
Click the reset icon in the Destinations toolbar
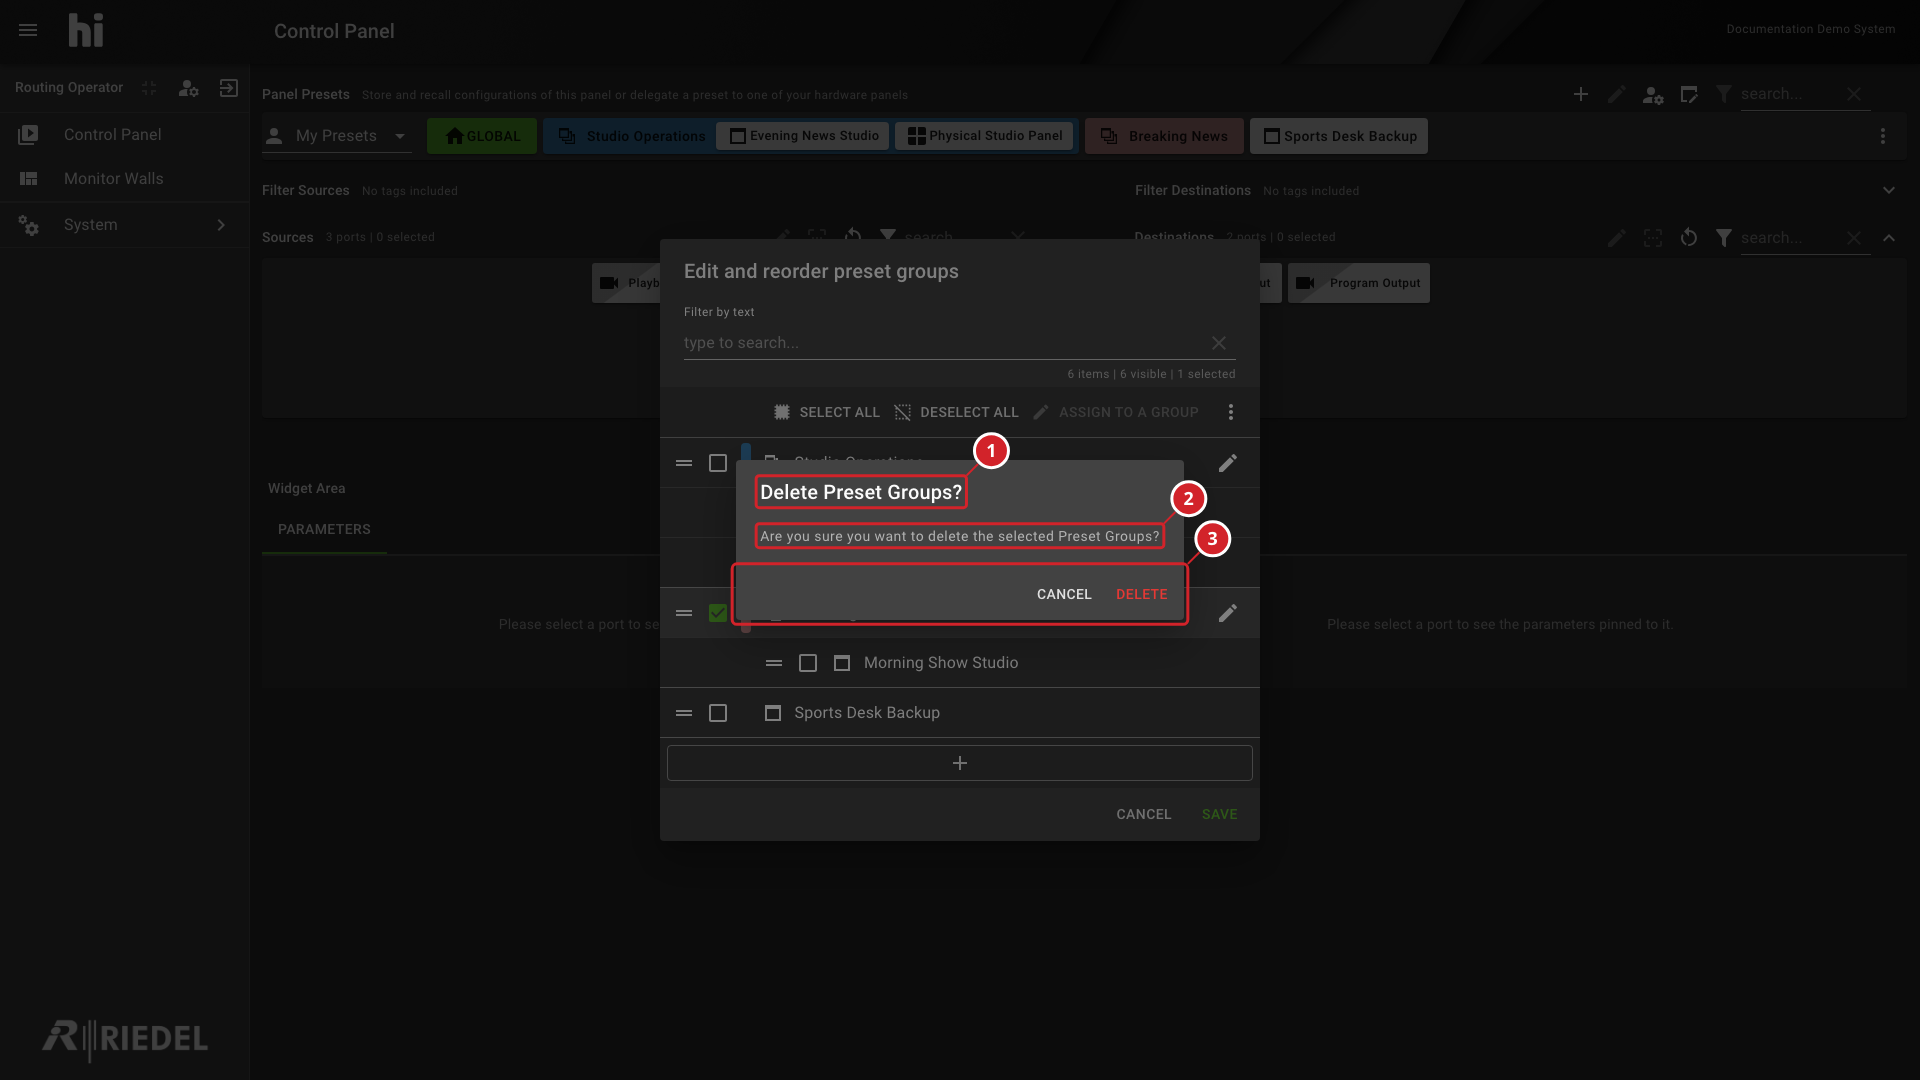pos(1689,238)
